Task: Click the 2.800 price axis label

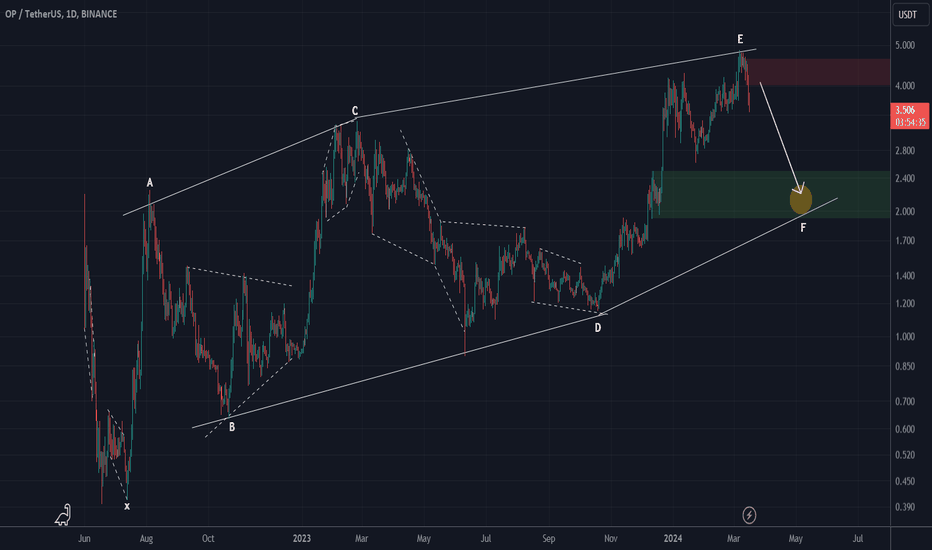Action: [905, 150]
